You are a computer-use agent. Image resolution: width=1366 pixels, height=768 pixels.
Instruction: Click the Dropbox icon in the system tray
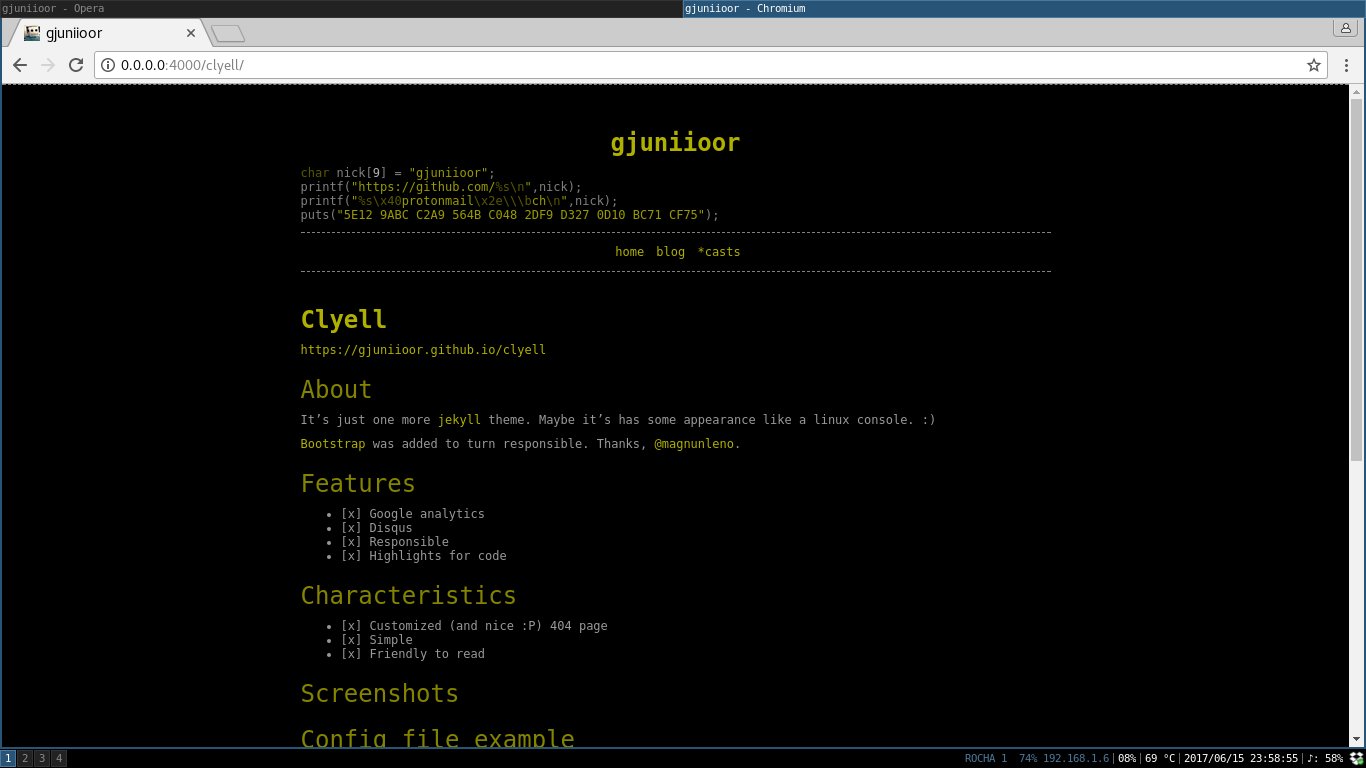[x=1355, y=758]
